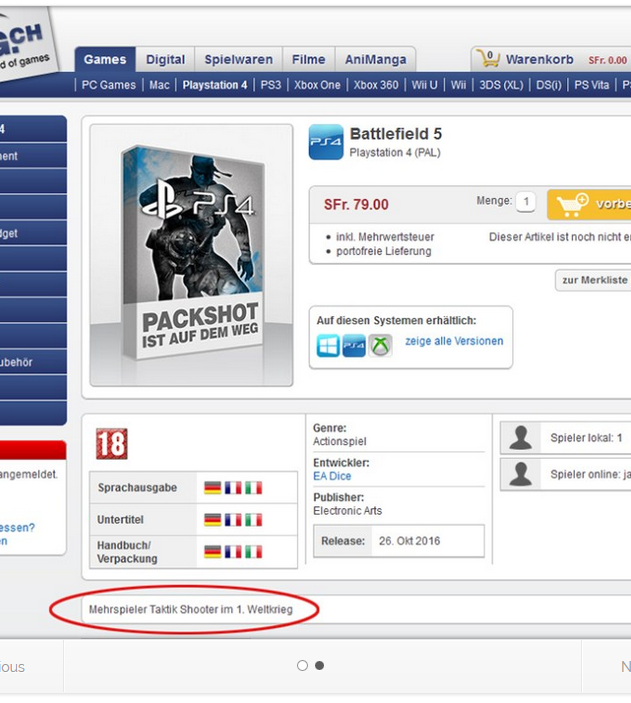Click the Playstation 4 (PAL) subtitle
The image size is (631, 703).
(x=395, y=153)
